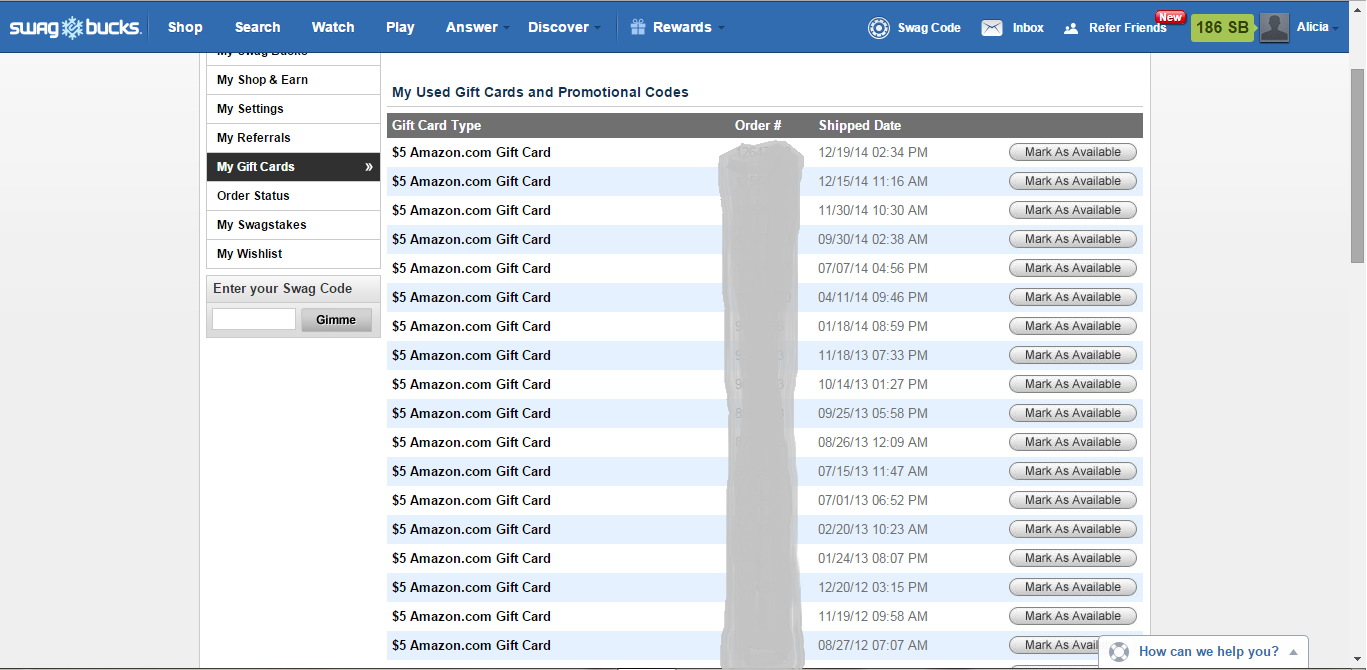Image resolution: width=1367 pixels, height=670 pixels.
Task: Select My Gift Cards sidebar item
Action: point(293,167)
